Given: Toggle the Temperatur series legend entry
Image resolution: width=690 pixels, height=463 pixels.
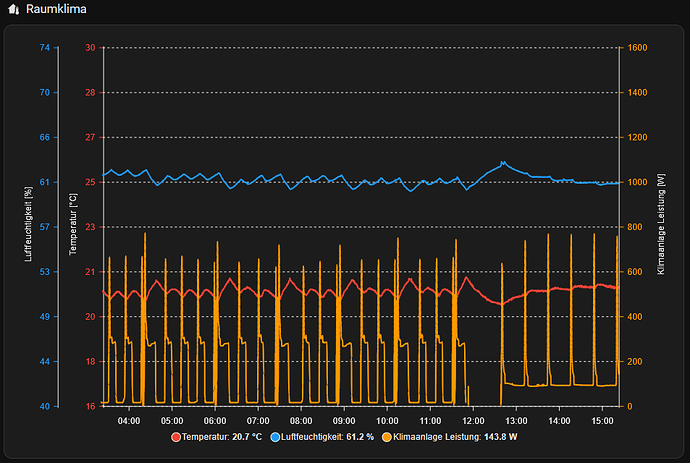Looking at the screenshot, I should pyautogui.click(x=217, y=437).
